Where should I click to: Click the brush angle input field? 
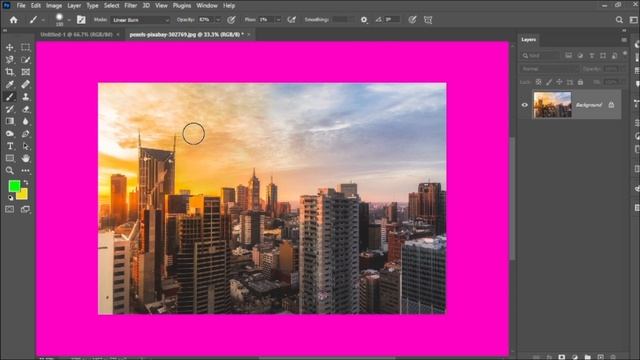click(392, 20)
